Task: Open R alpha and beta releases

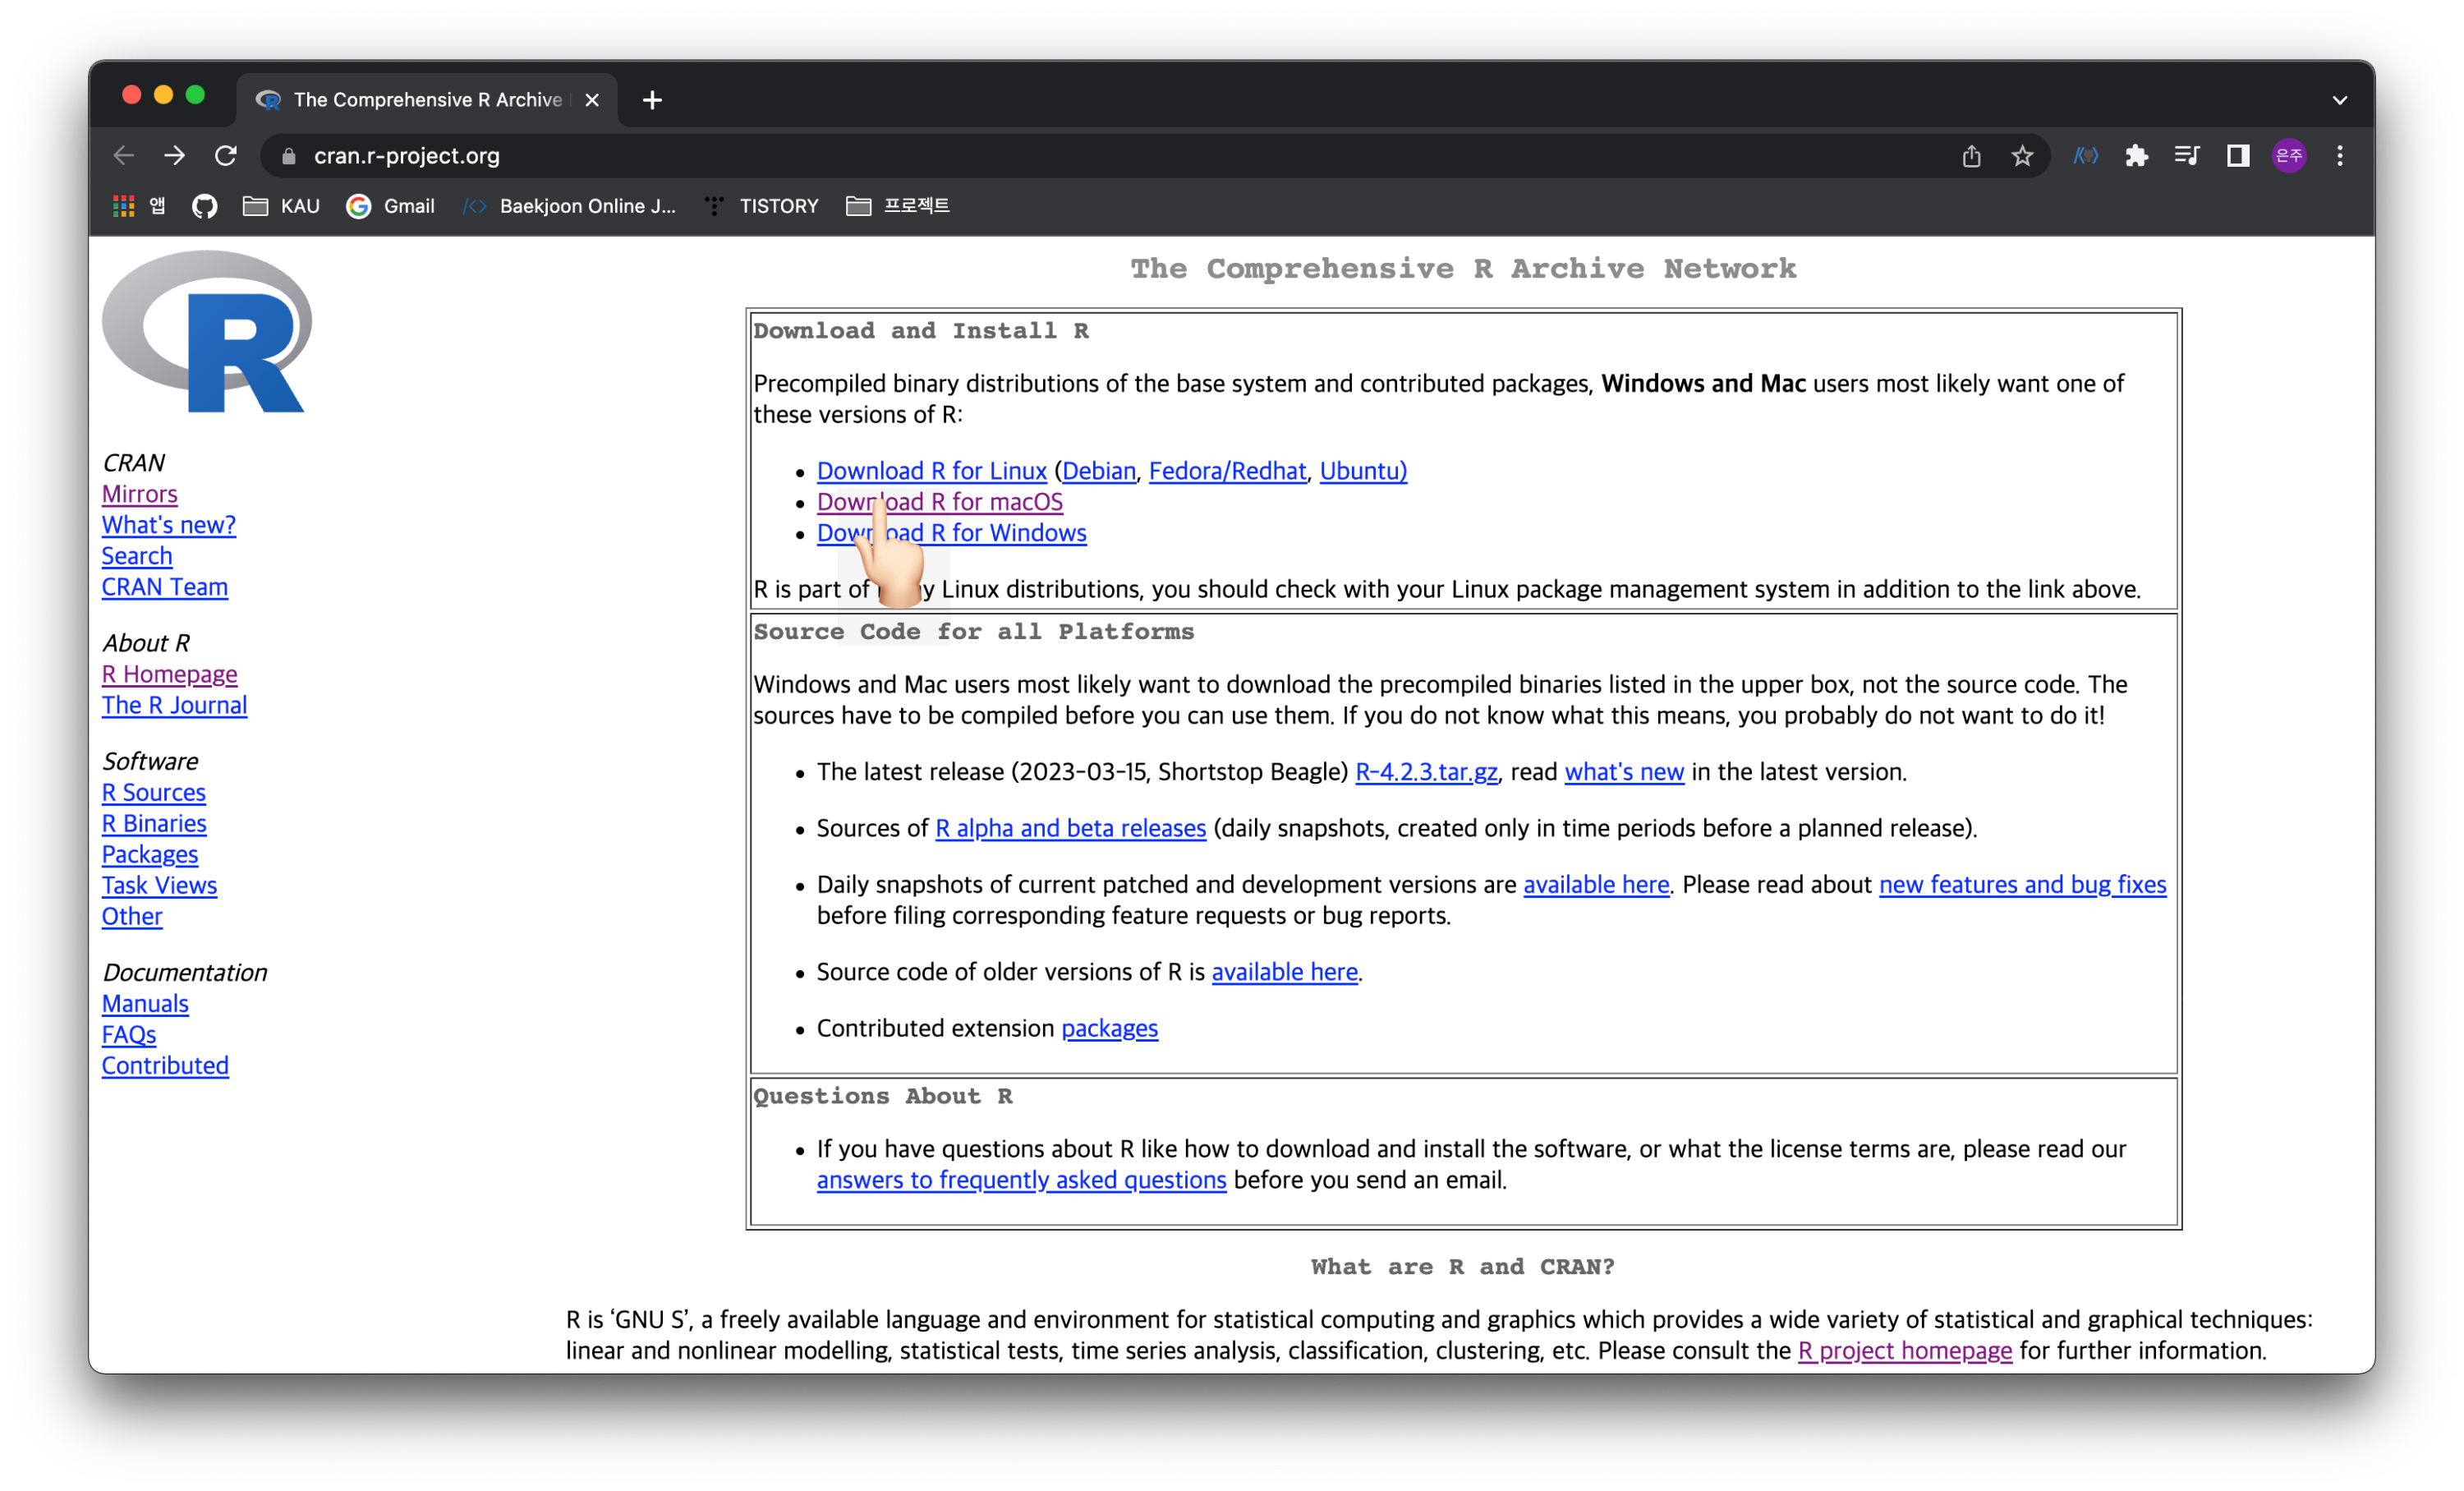Action: pos(1071,828)
